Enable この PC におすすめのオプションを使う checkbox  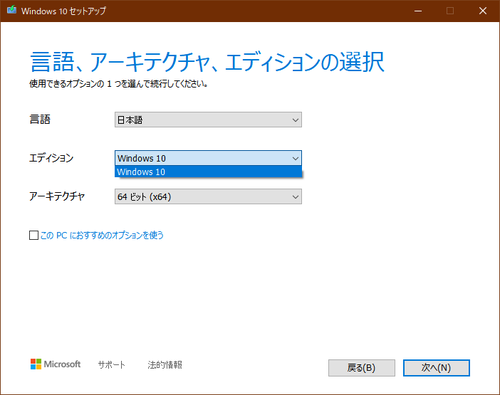point(34,235)
